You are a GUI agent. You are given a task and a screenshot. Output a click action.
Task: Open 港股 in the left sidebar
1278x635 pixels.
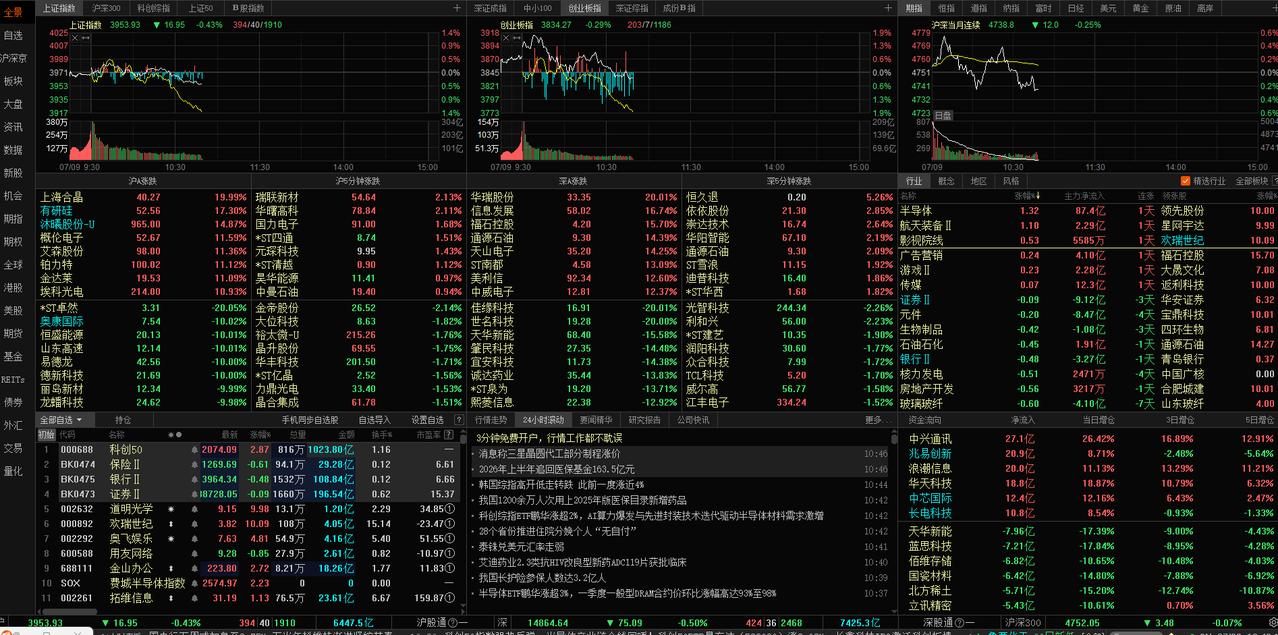[13, 287]
